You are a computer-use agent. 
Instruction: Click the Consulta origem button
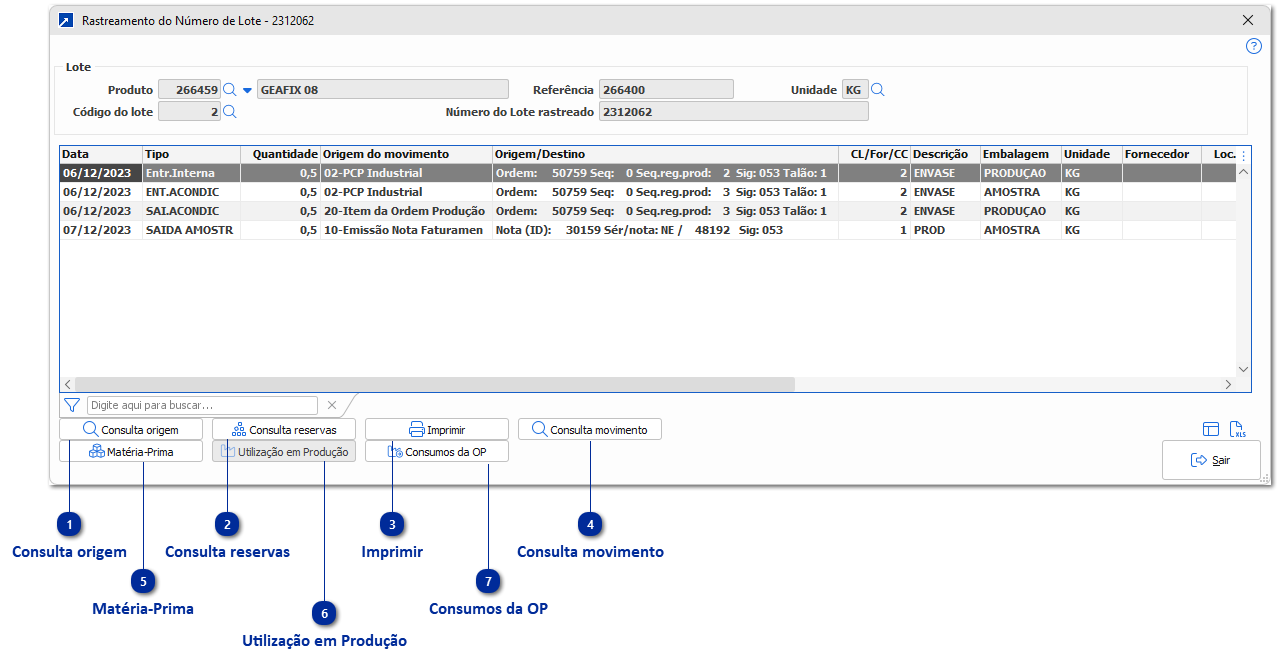pyautogui.click(x=131, y=430)
